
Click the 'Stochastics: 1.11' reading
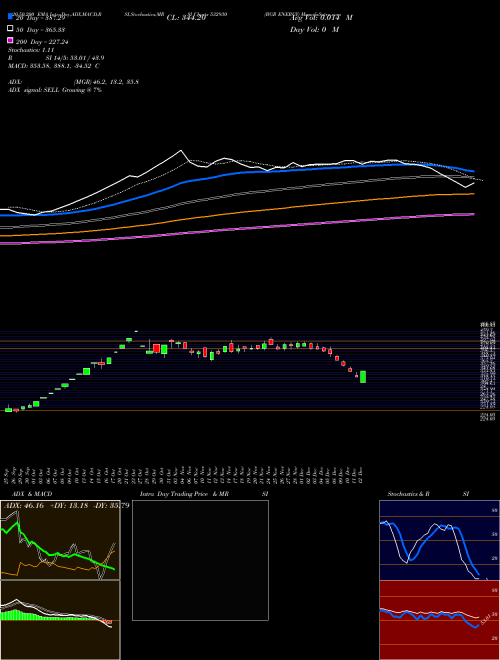(31, 50)
